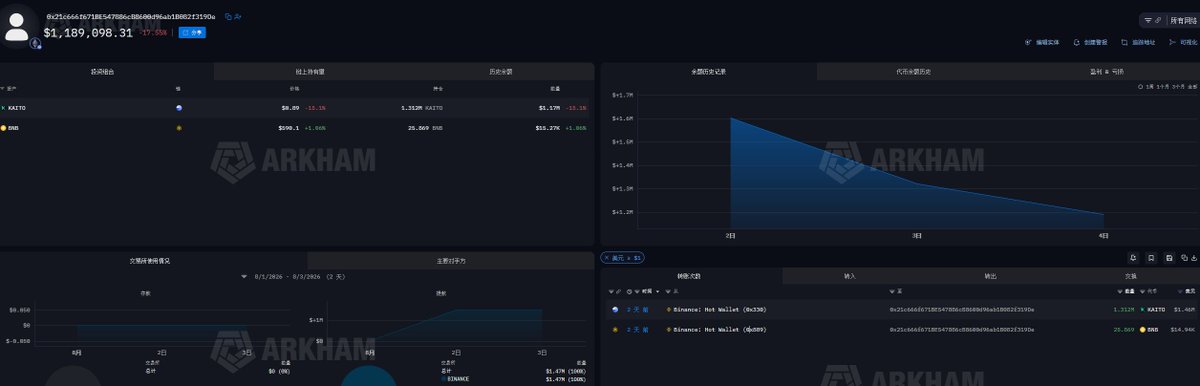Copy the wallet address with the copy icon
The width and height of the screenshot is (1200, 386).
(228, 17)
